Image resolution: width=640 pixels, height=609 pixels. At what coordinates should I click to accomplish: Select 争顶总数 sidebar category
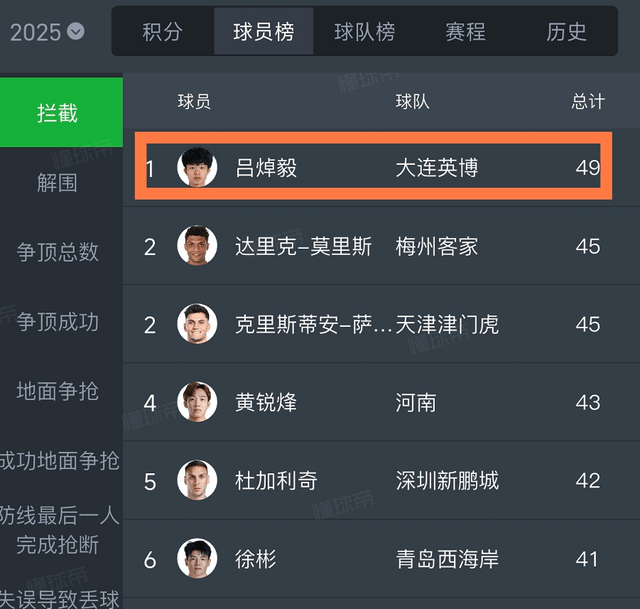pos(58,252)
